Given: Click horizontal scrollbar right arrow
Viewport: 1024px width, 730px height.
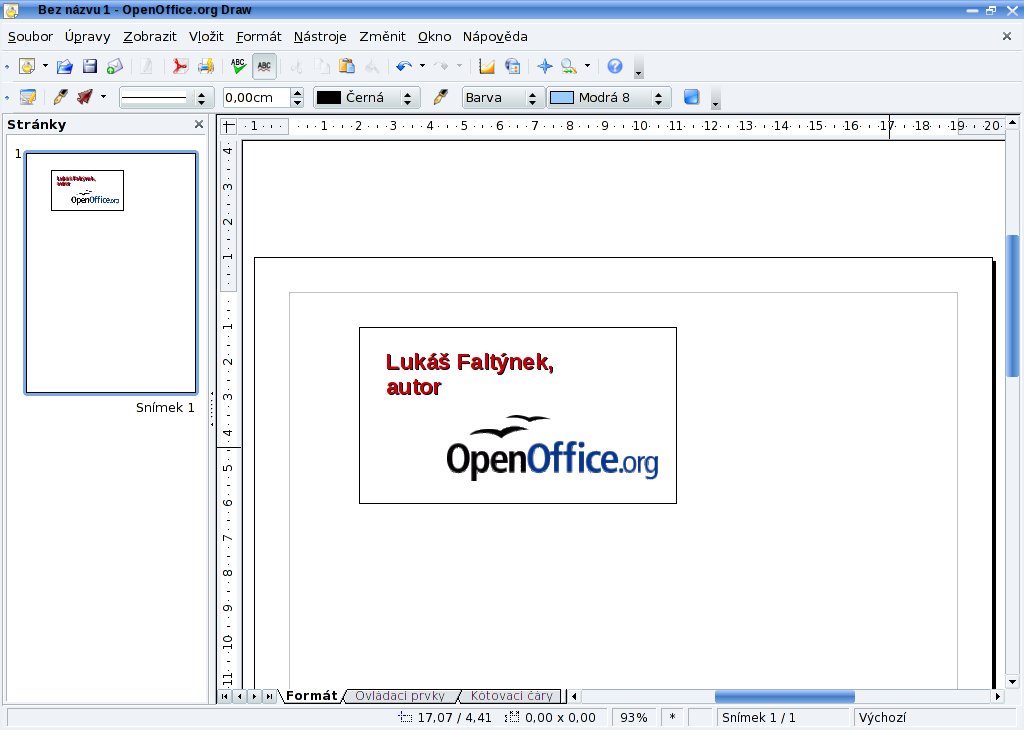Looking at the screenshot, I should [997, 697].
